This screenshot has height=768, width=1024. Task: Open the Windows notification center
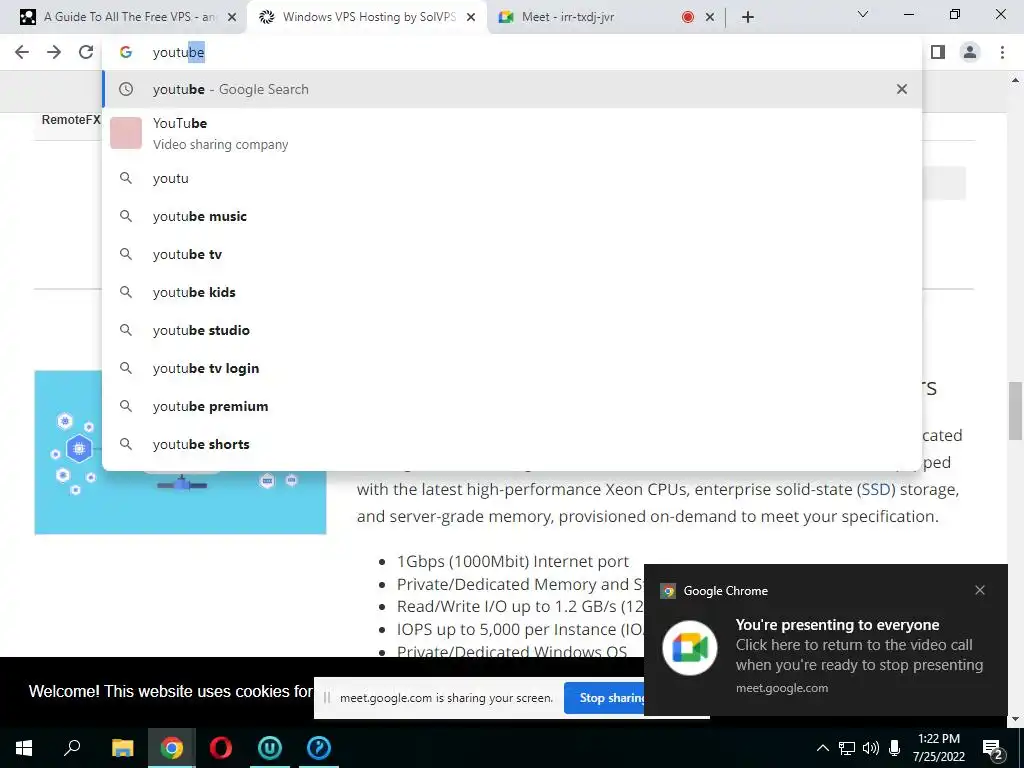click(x=993, y=749)
